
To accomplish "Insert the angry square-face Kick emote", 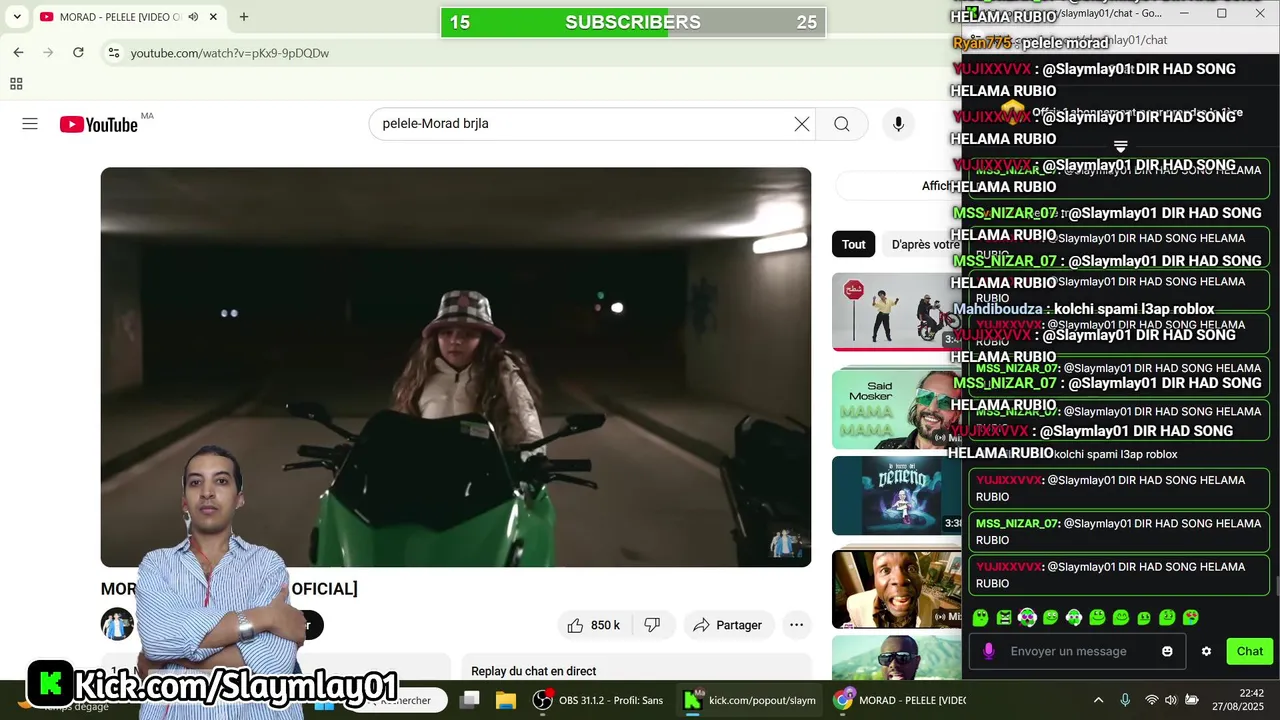I will tap(1004, 618).
